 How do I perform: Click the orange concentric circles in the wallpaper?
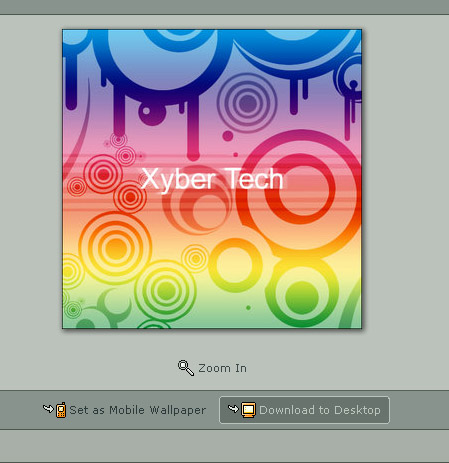pos(115,247)
